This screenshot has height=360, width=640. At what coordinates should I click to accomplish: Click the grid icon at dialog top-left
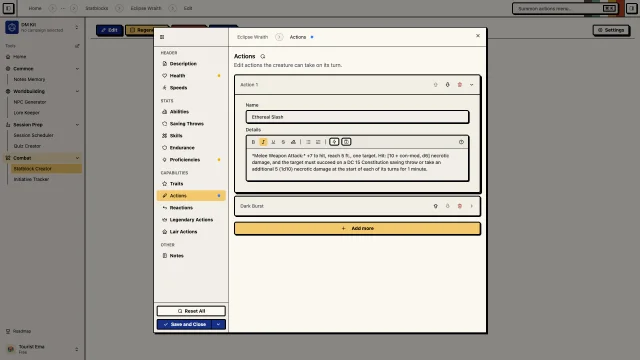point(162,37)
